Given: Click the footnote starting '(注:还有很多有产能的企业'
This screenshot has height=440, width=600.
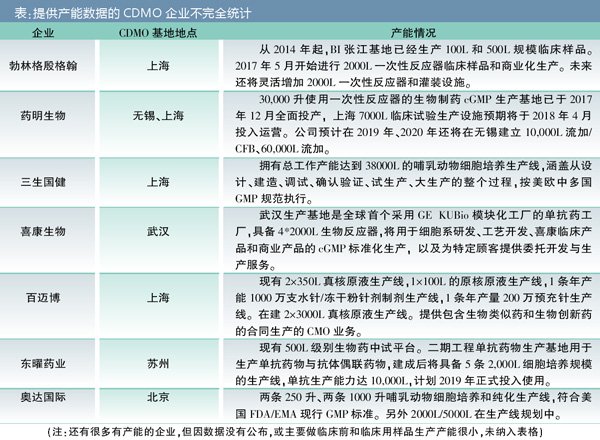Looking at the screenshot, I should (295, 432).
